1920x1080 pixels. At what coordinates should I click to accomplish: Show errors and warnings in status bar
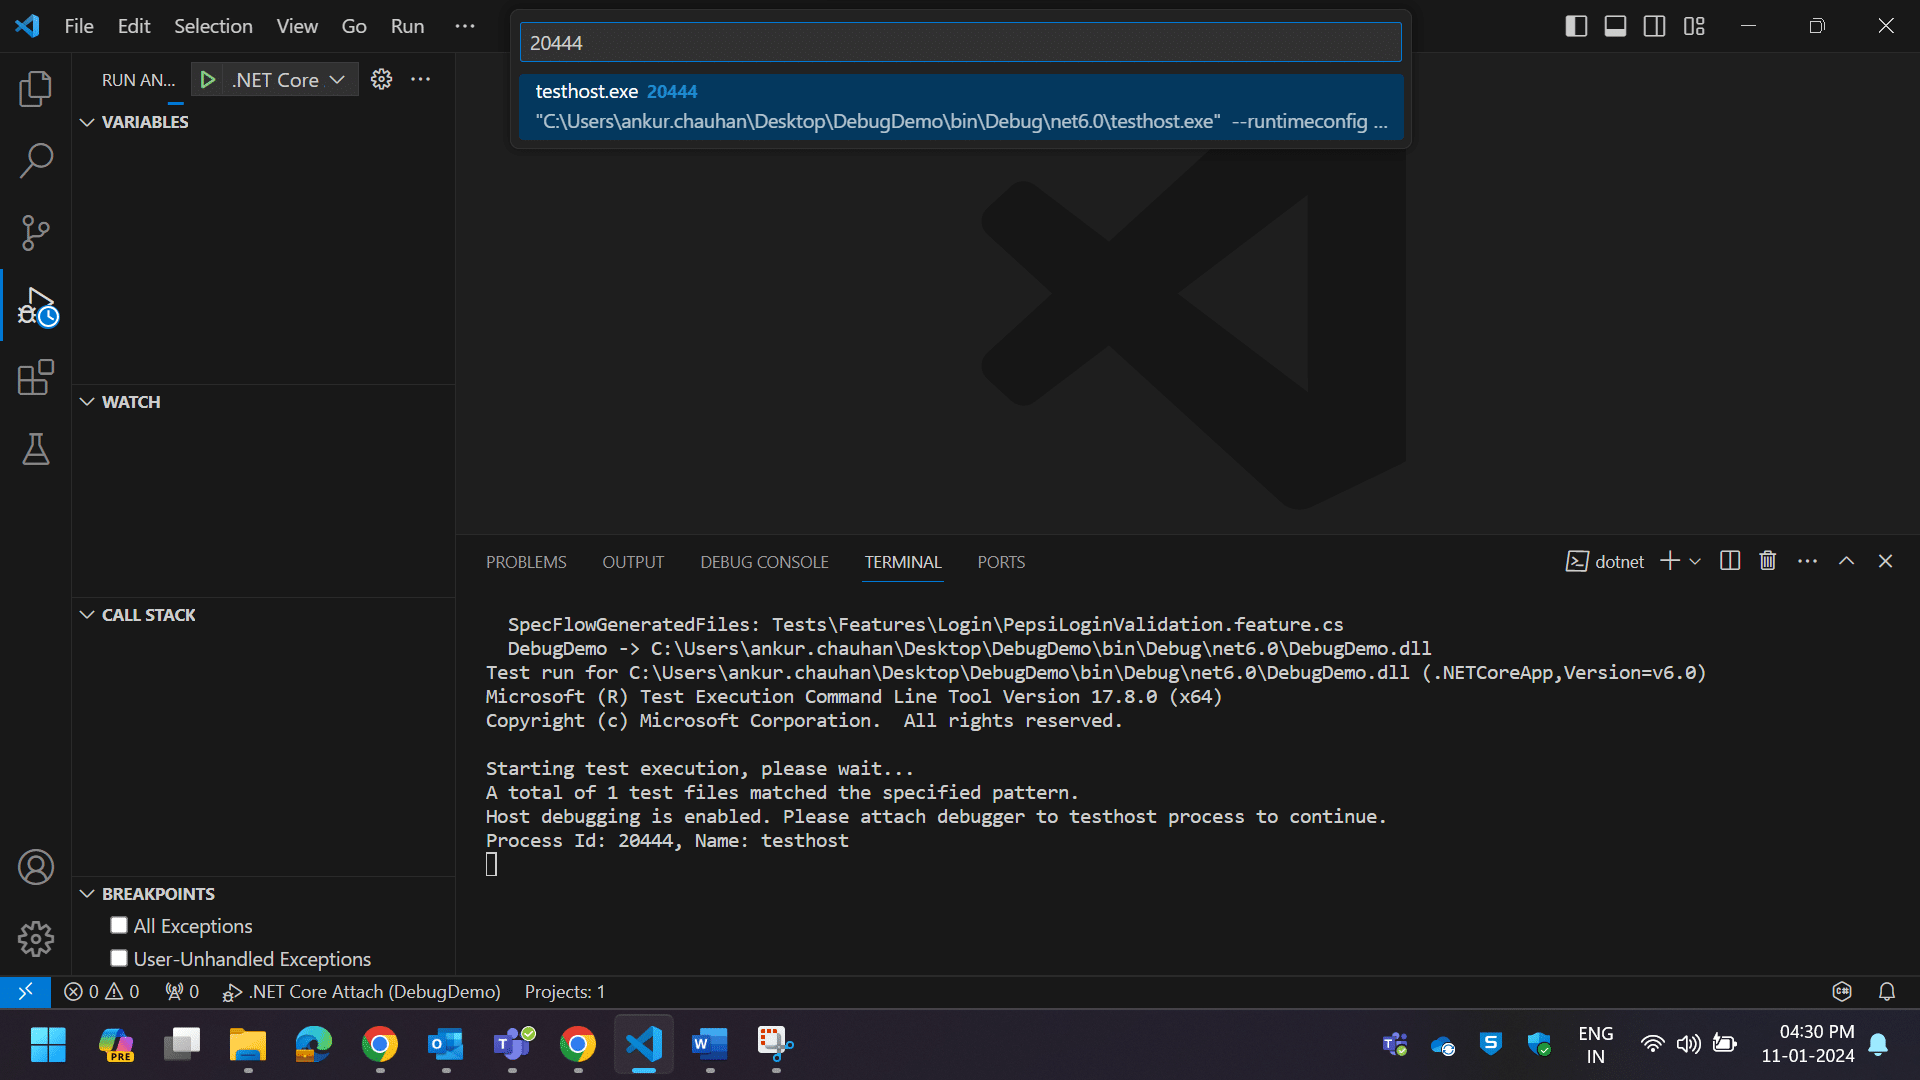point(102,992)
